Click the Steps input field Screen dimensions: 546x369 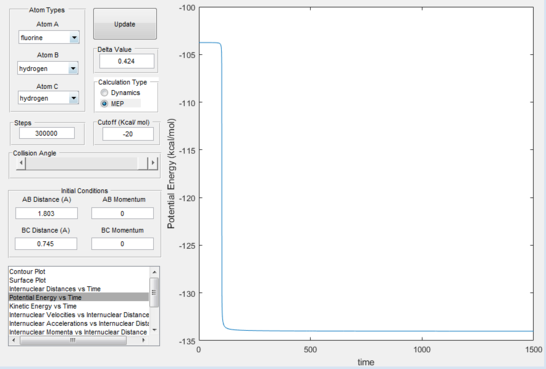click(x=47, y=133)
